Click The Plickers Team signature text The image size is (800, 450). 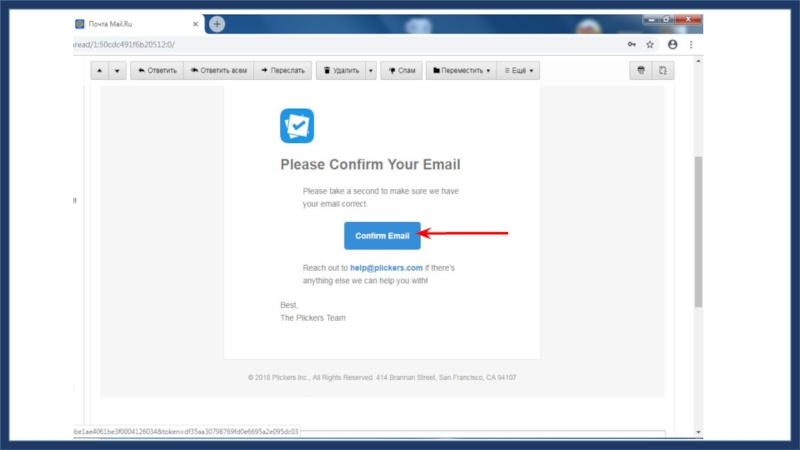[313, 318]
